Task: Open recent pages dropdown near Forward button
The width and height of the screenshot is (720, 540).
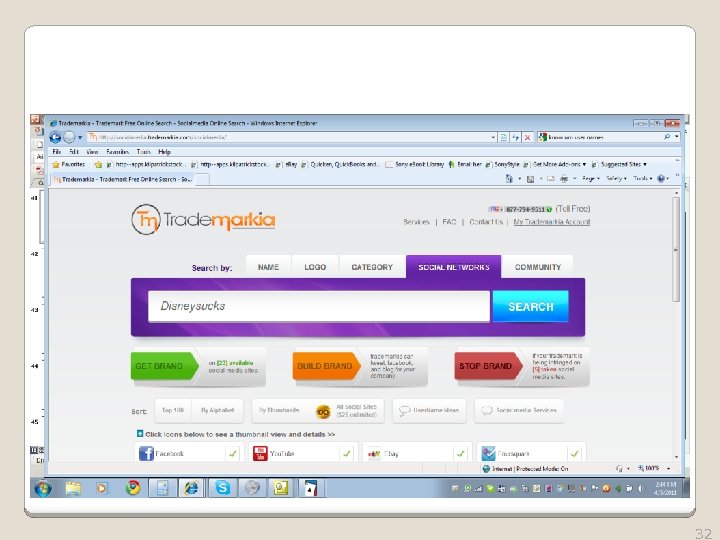Action: [80, 137]
